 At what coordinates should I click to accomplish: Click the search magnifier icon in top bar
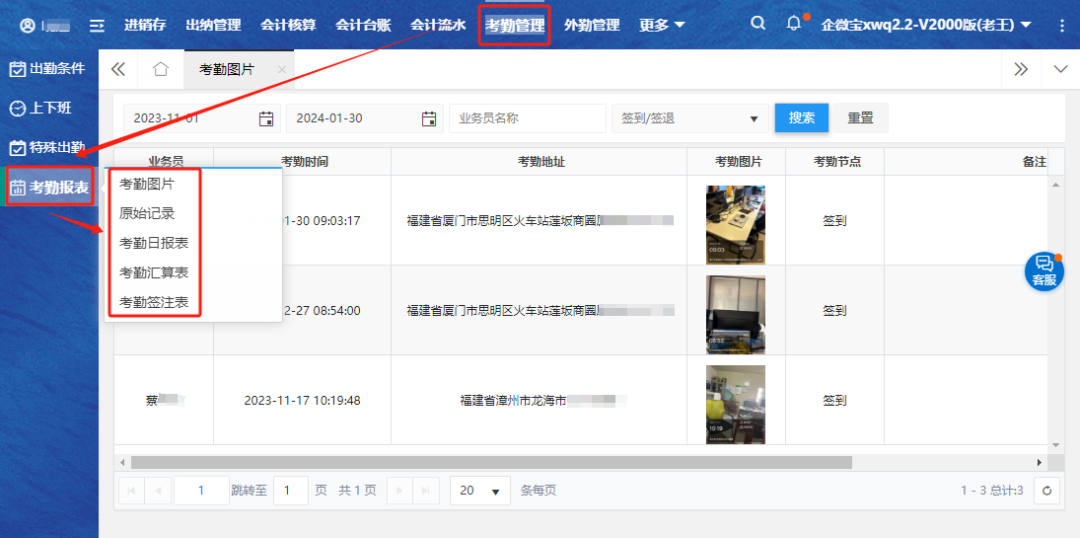click(x=758, y=24)
